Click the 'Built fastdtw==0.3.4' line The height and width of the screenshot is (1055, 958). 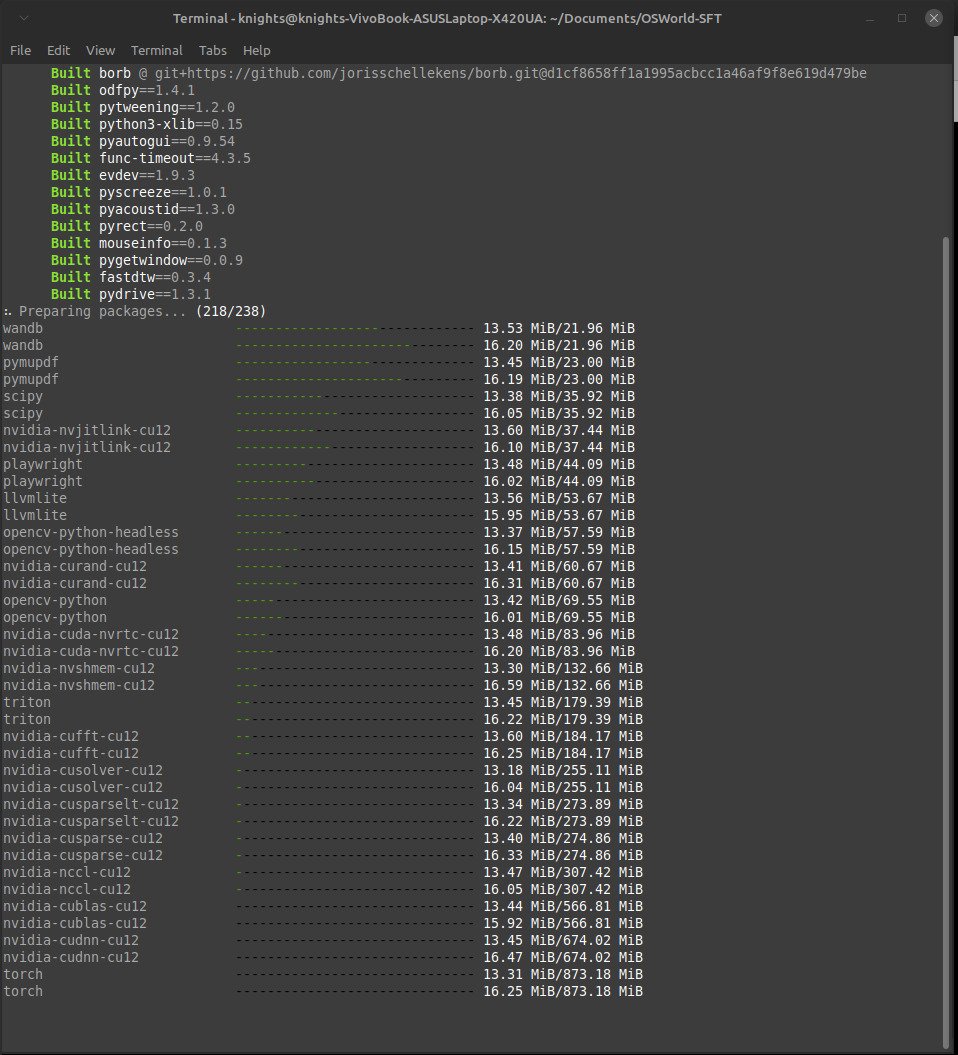tap(131, 277)
